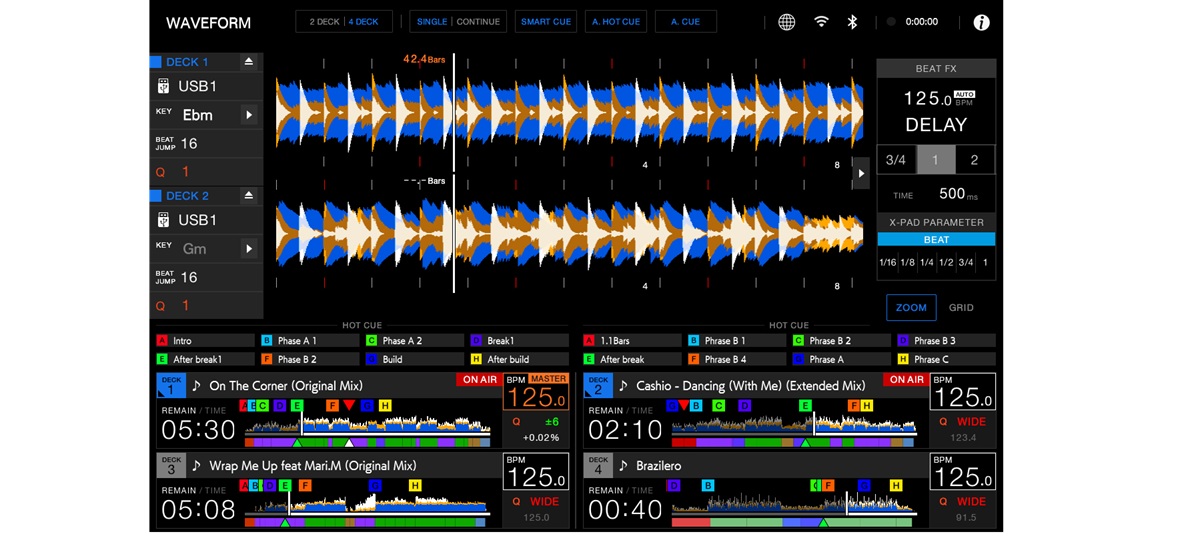Viewport: 1200px width, 544px height.
Task: Click the USB1 source icon on Deck 1
Action: [164, 87]
